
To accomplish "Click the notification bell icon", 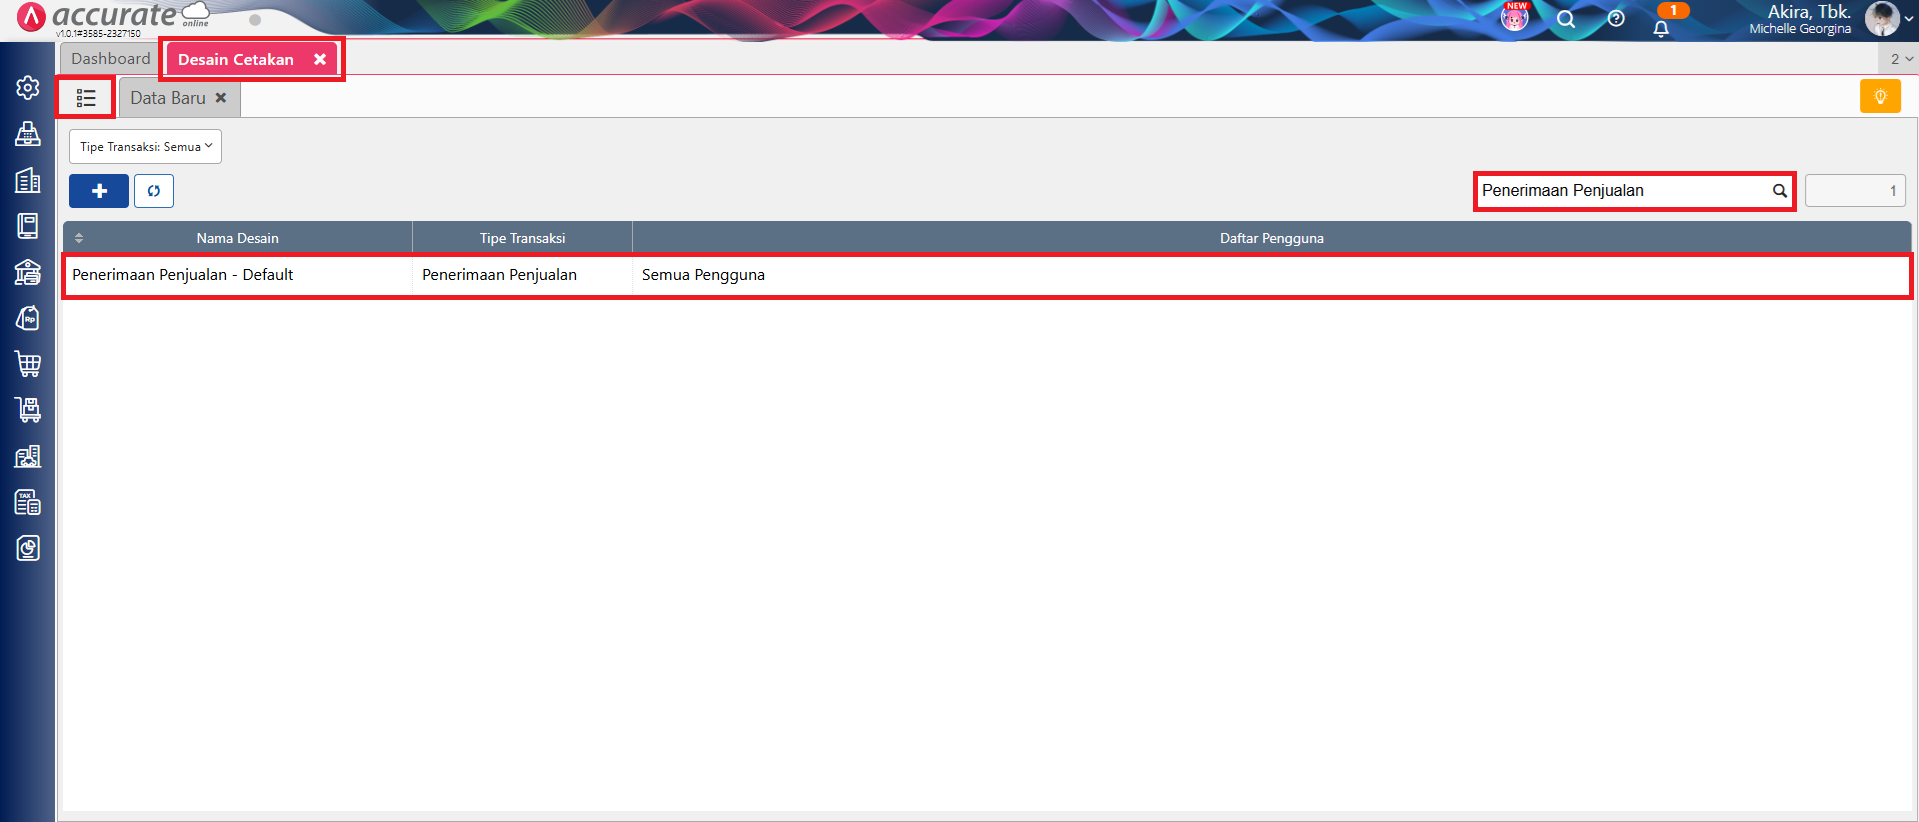I will (x=1661, y=27).
